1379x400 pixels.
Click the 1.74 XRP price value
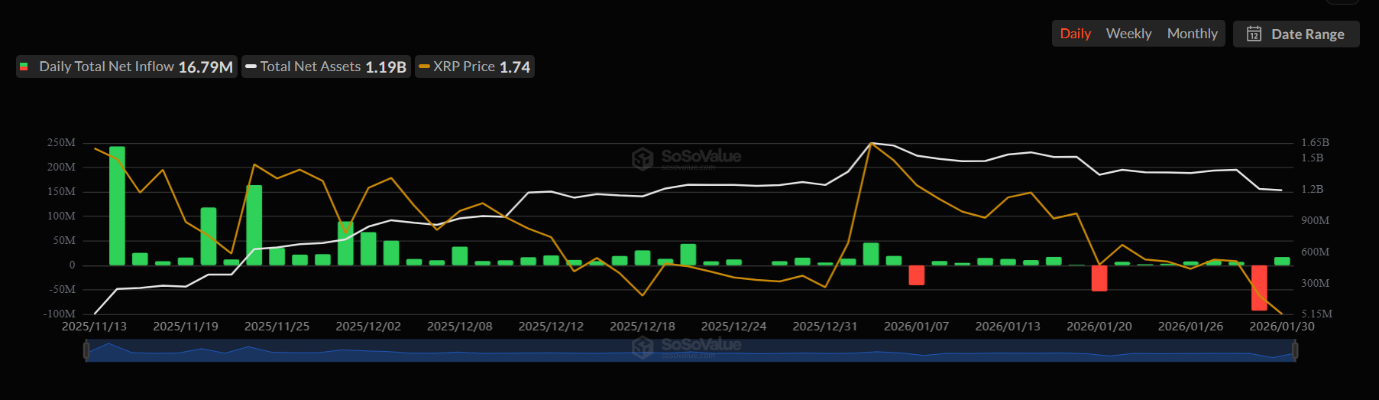point(515,67)
